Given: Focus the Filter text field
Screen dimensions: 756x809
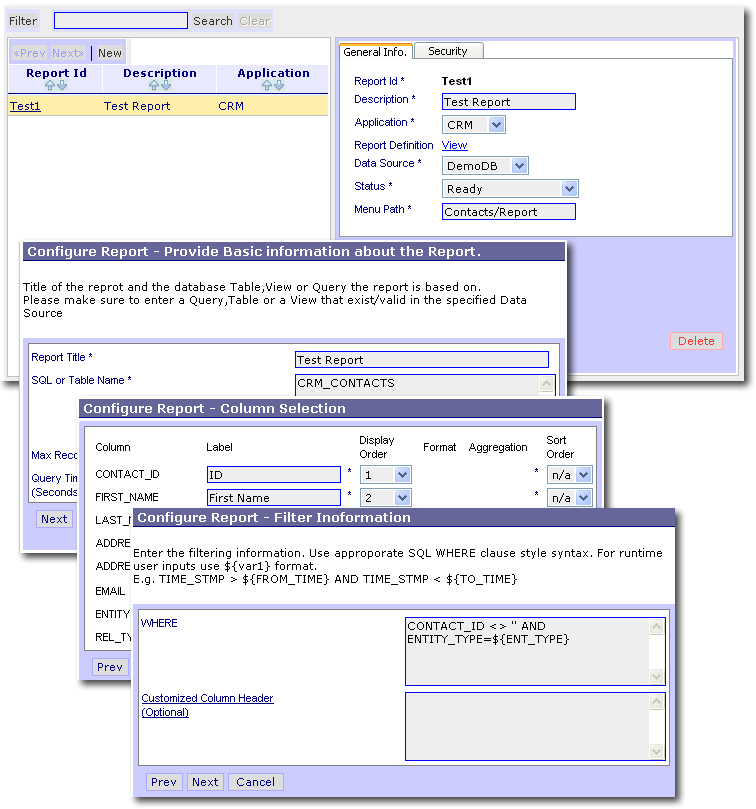Looking at the screenshot, I should tap(121, 21).
